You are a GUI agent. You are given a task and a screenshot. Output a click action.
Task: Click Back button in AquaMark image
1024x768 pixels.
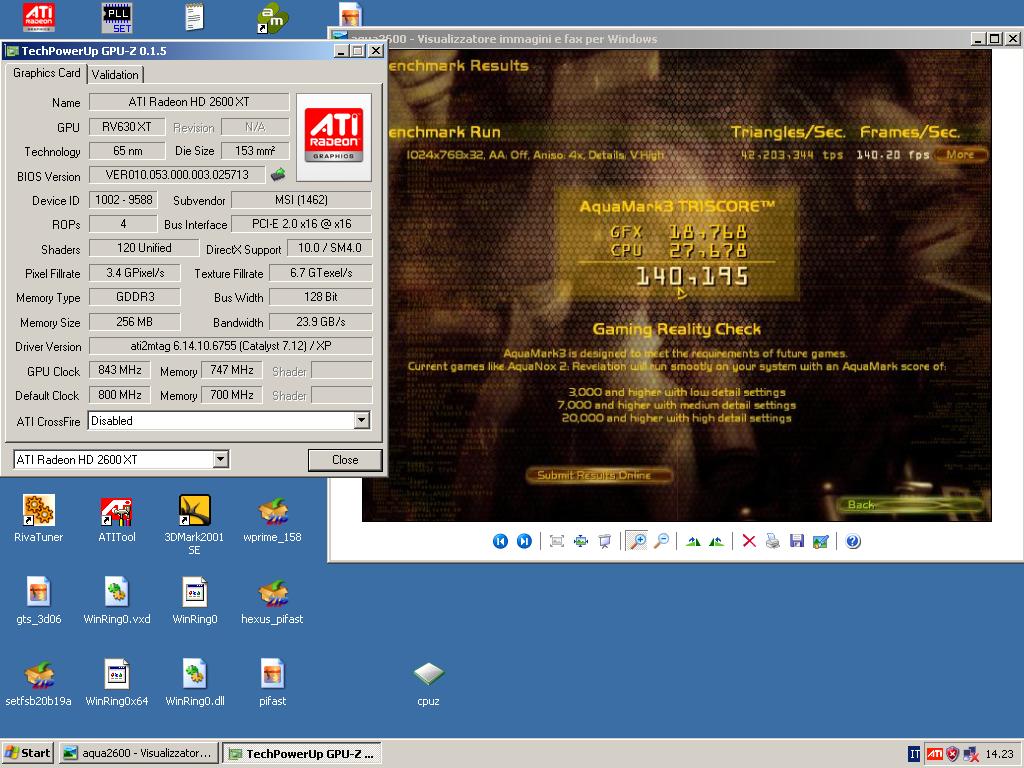(x=909, y=505)
